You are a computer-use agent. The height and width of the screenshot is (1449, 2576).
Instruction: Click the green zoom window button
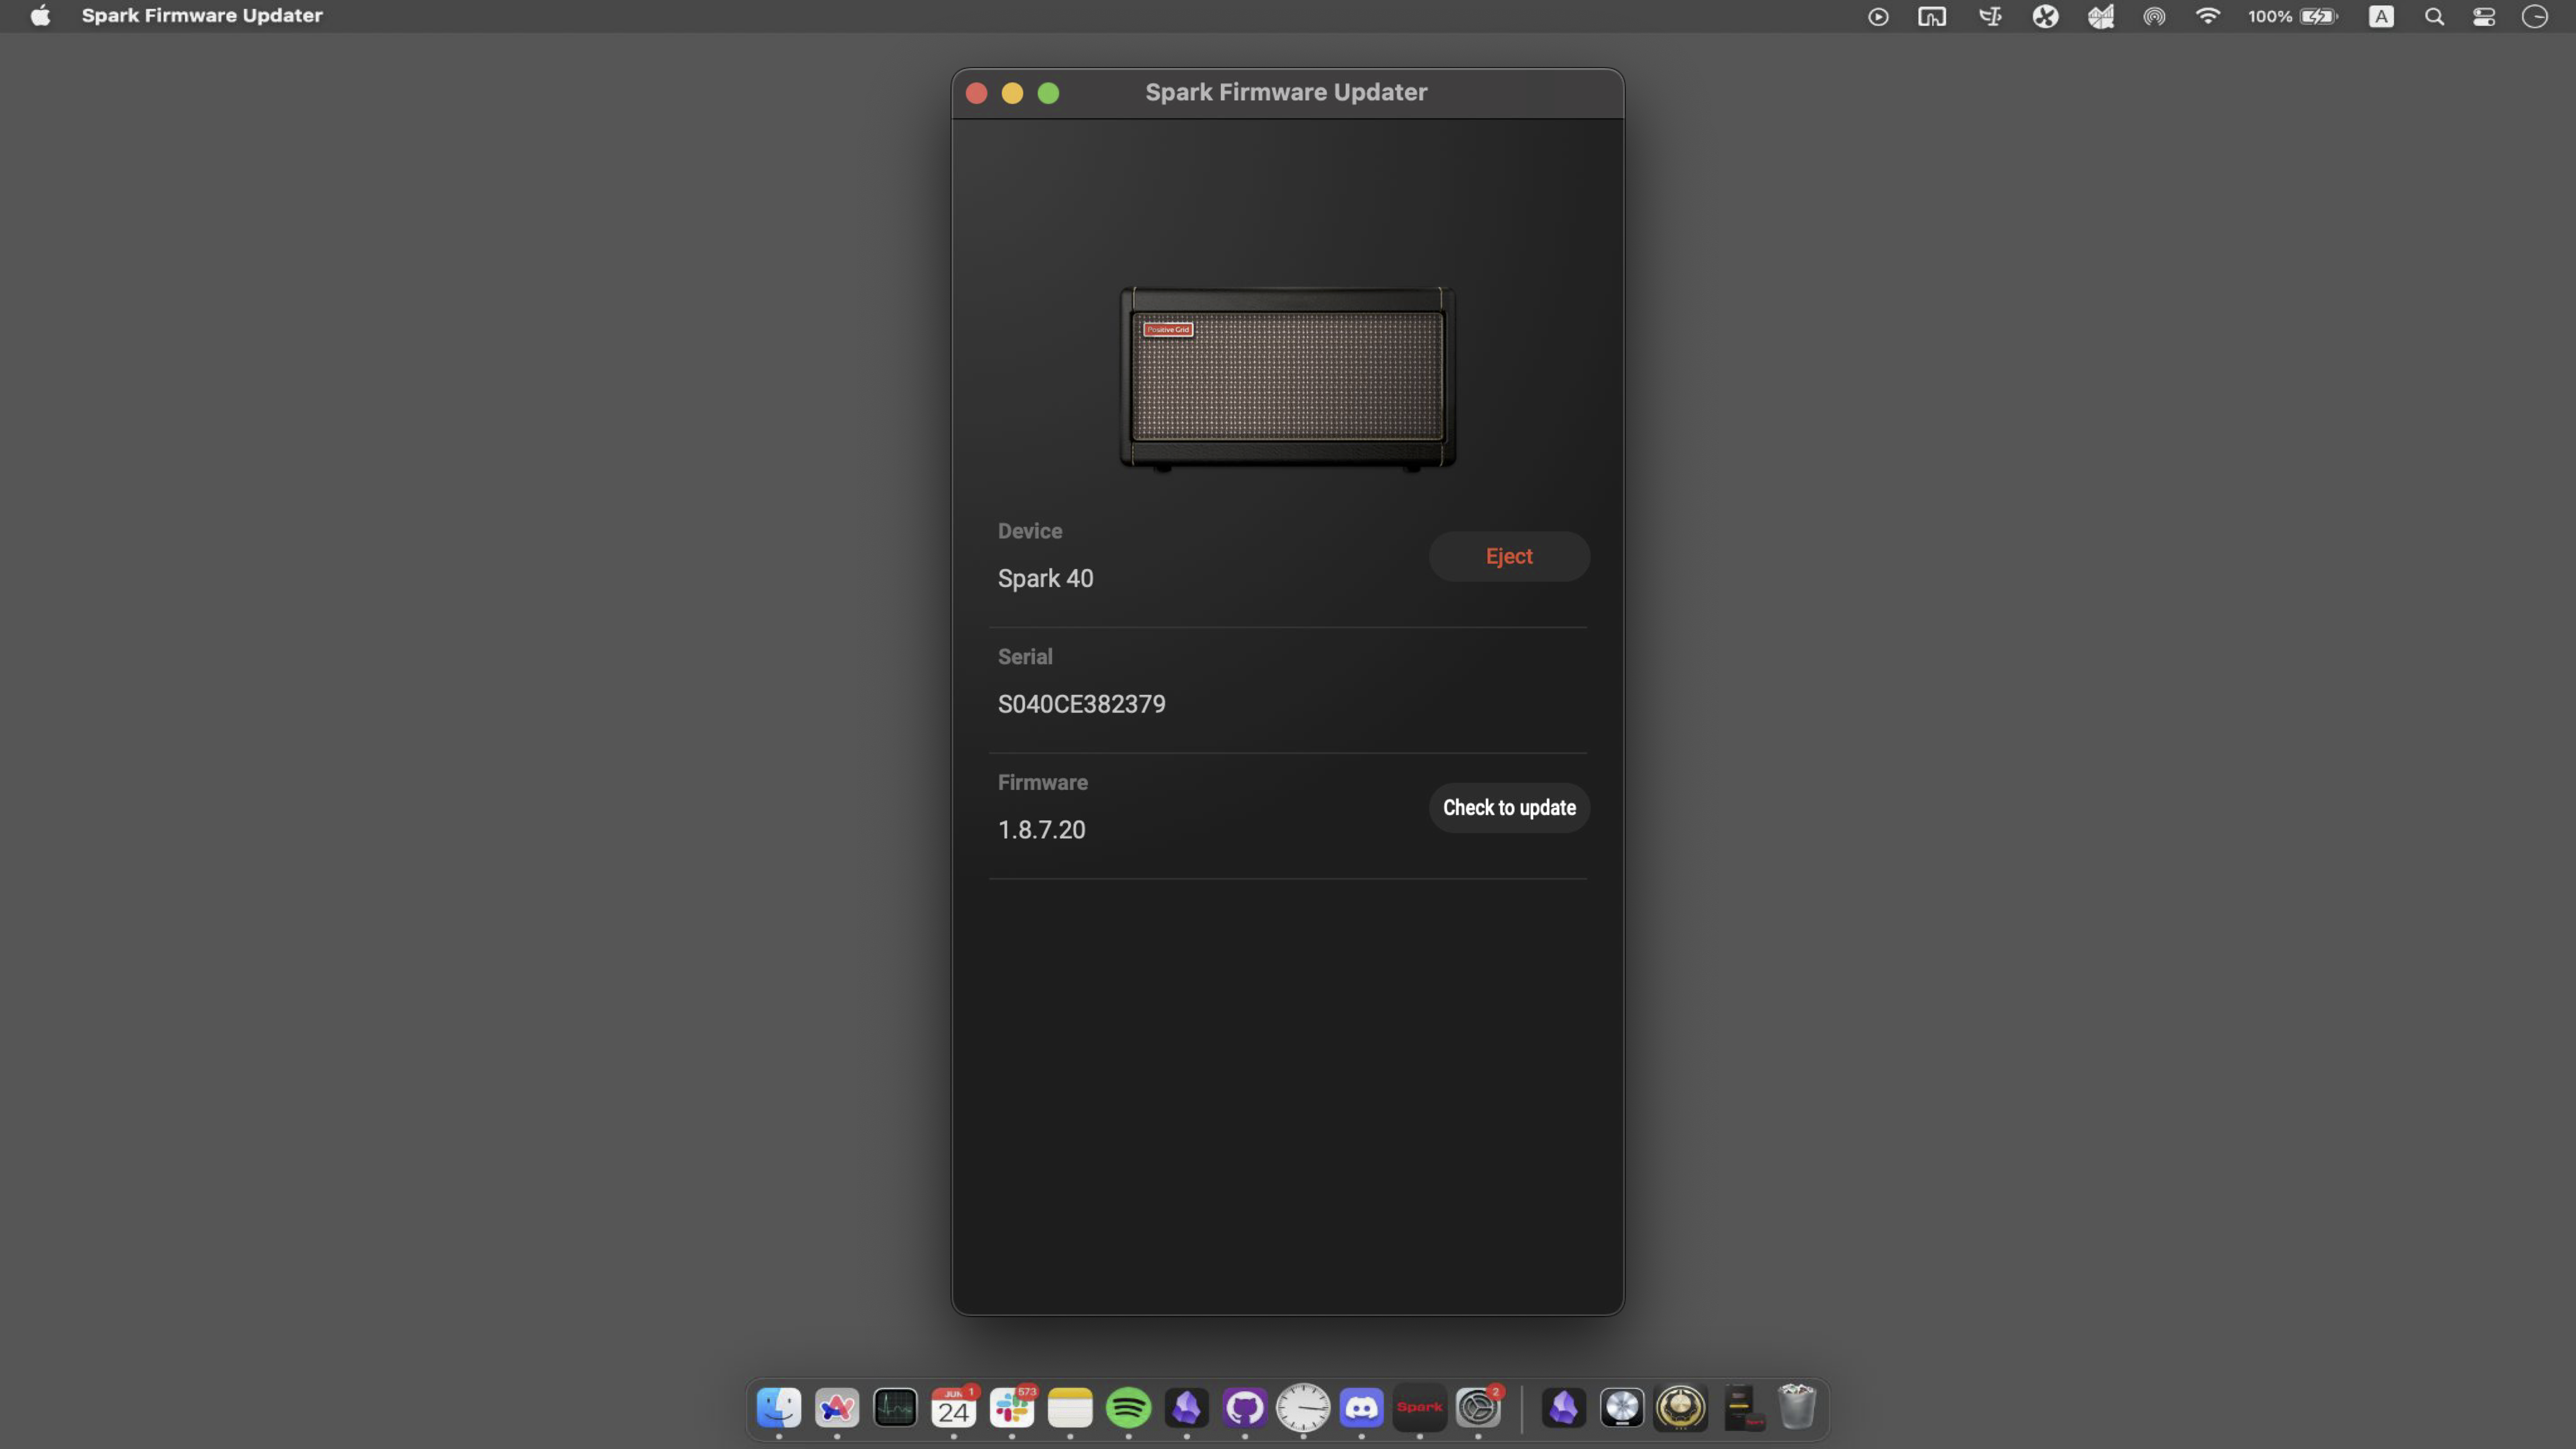tap(1048, 93)
